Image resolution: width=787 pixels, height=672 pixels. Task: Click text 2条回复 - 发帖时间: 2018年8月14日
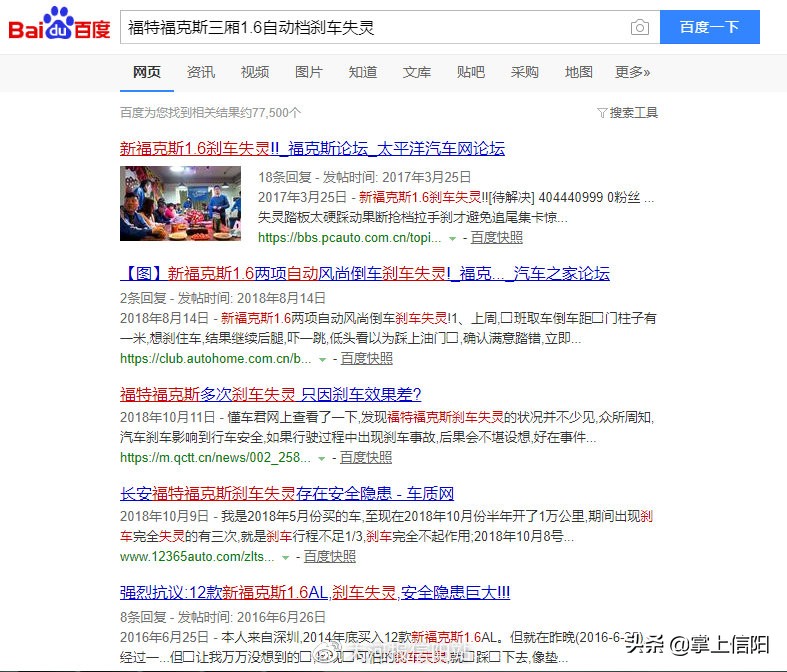(223, 298)
